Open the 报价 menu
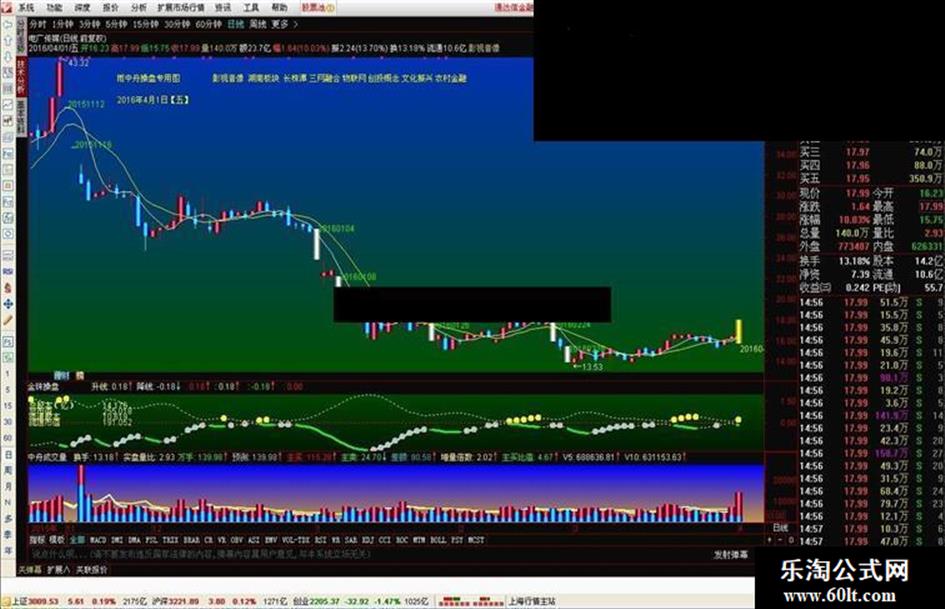The height and width of the screenshot is (609, 945). point(111,8)
